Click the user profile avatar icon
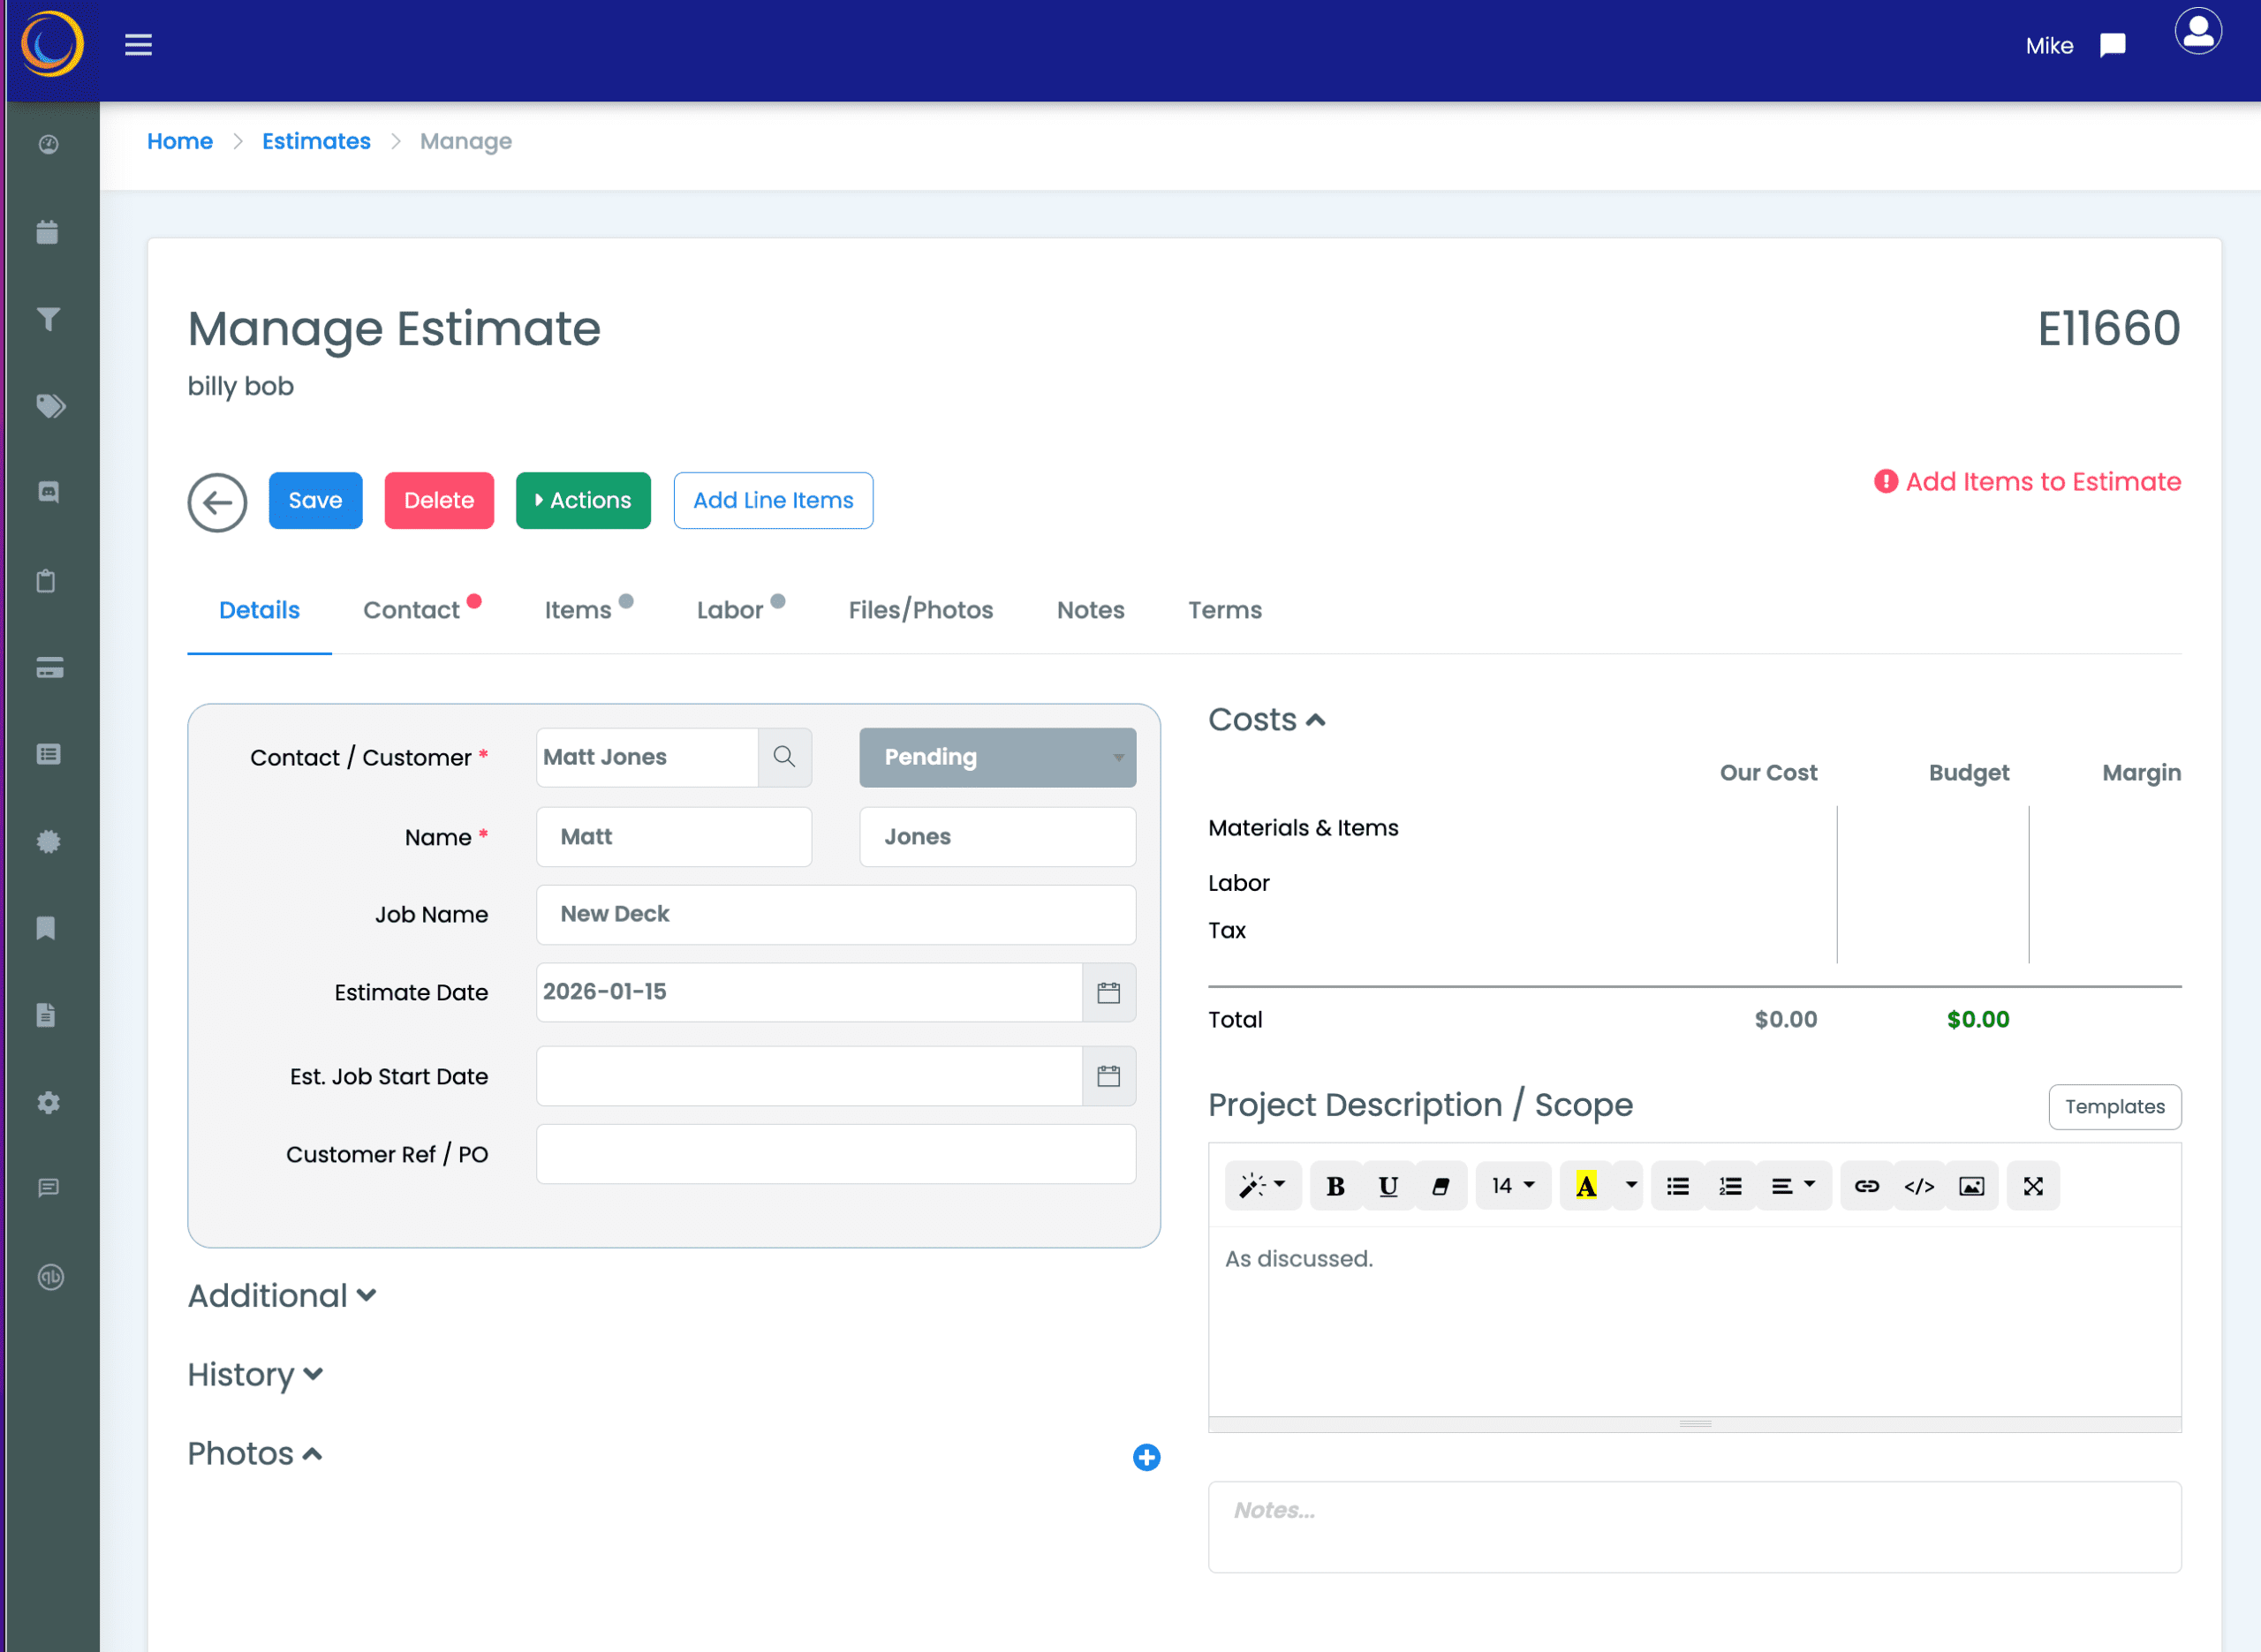The image size is (2261, 1652). pos(2197,31)
